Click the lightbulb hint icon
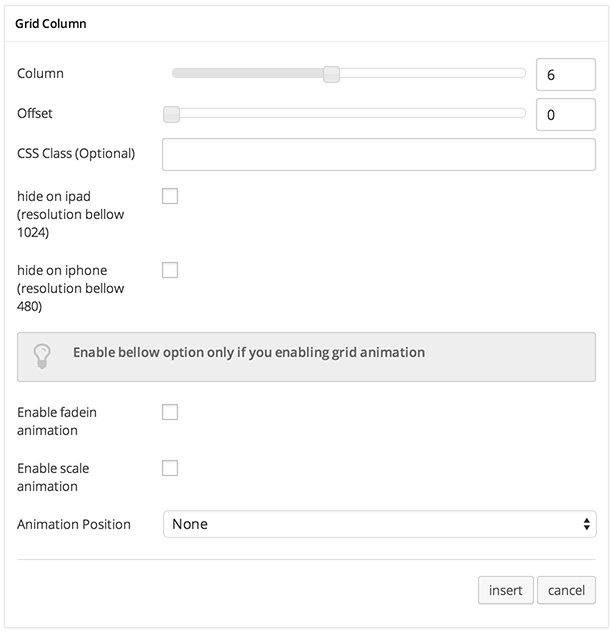This screenshot has height=634, width=613. 42,354
